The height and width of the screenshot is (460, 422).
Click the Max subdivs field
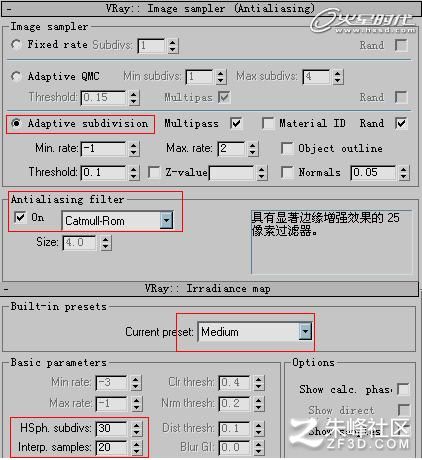[x=316, y=77]
